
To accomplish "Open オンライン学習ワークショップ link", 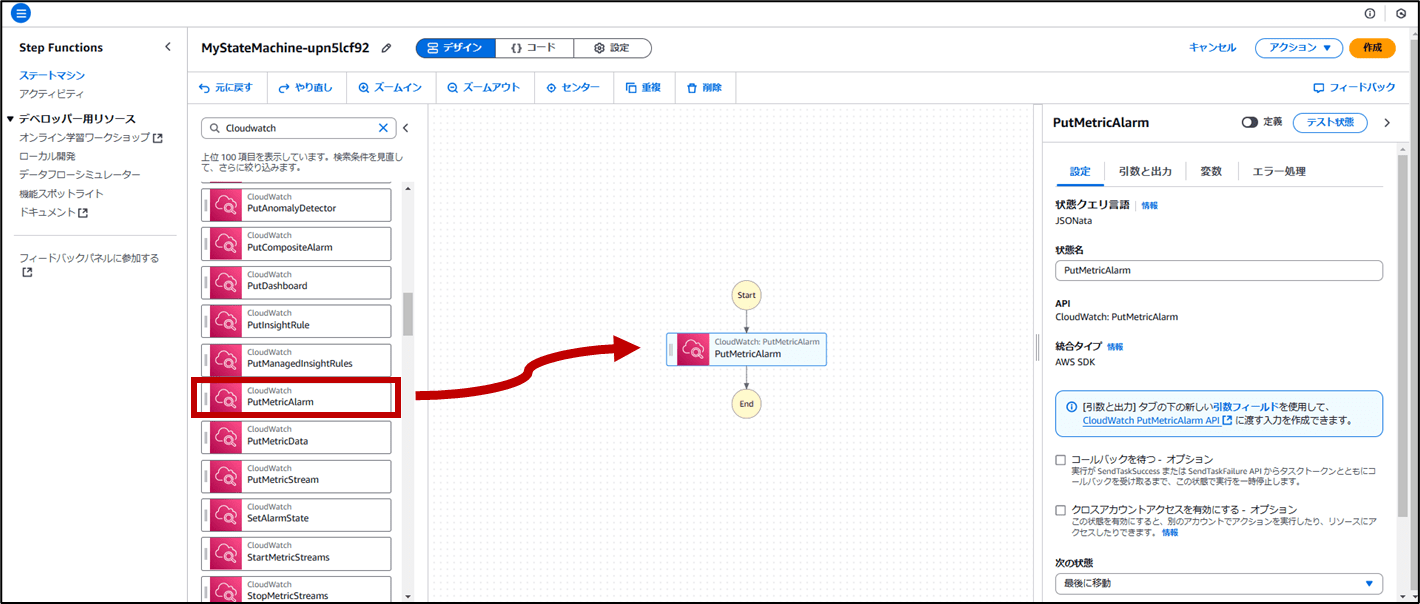I will (91, 137).
